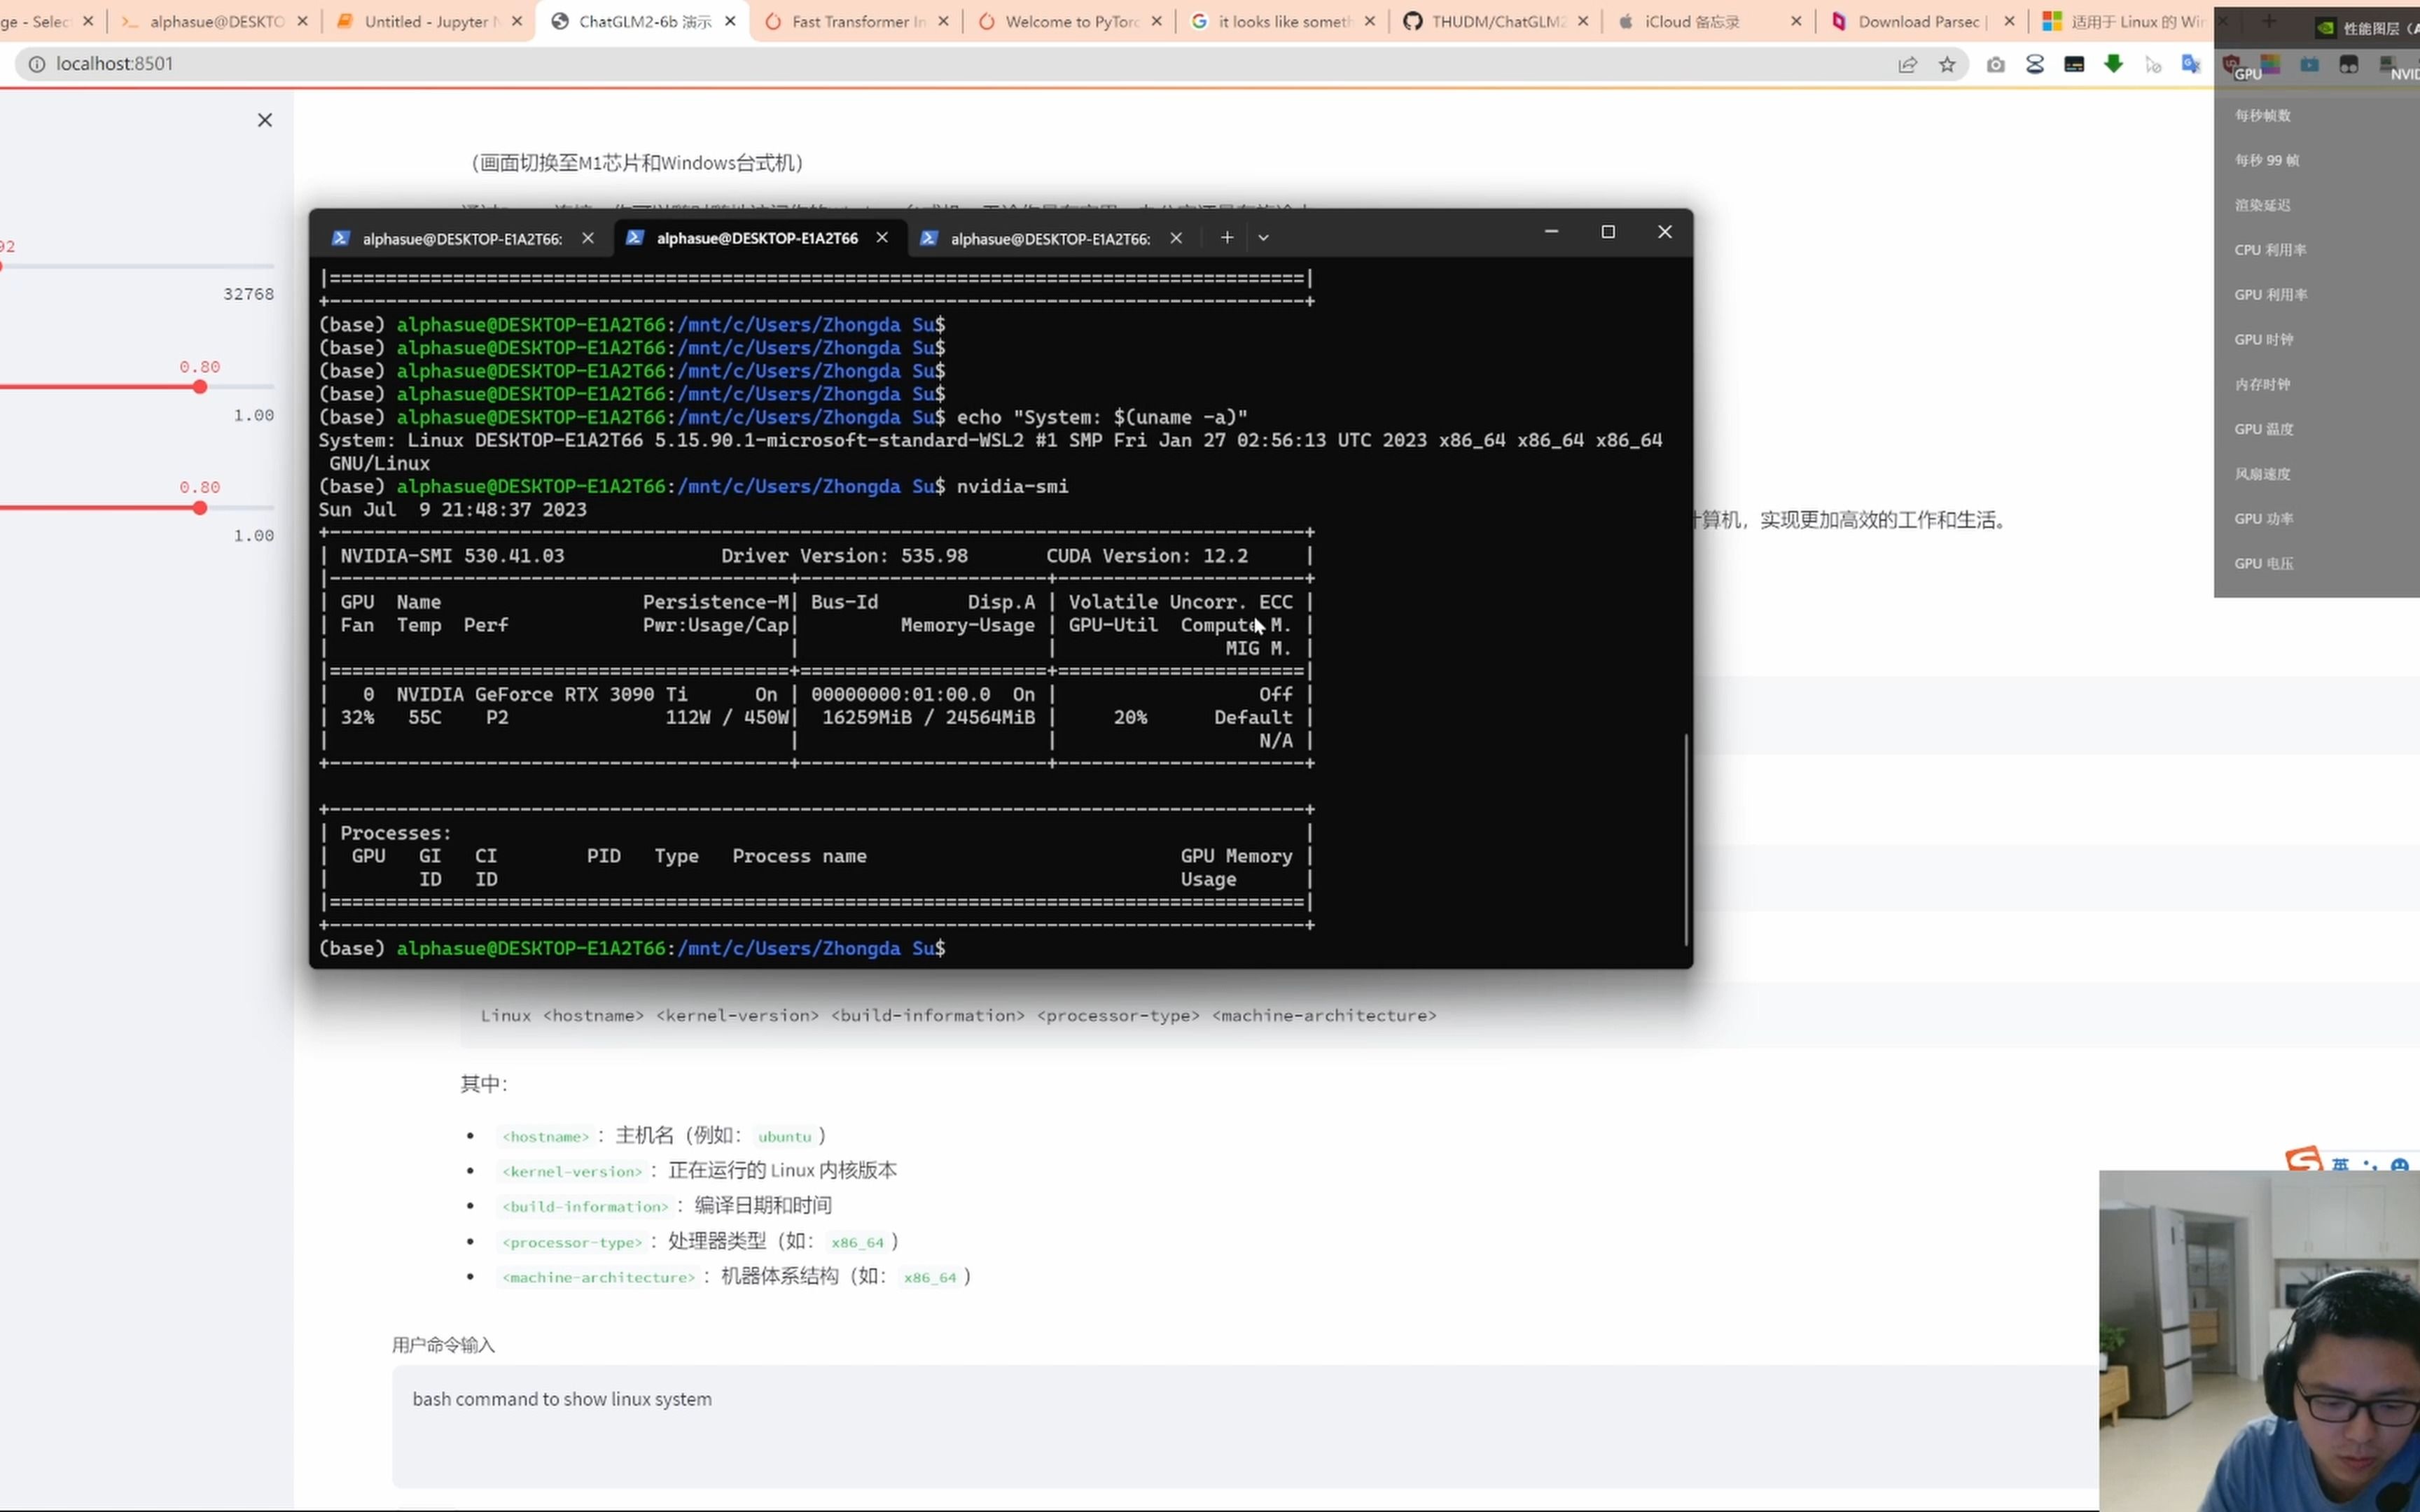Select GPU 电压 in the performance overlay

tap(2264, 564)
